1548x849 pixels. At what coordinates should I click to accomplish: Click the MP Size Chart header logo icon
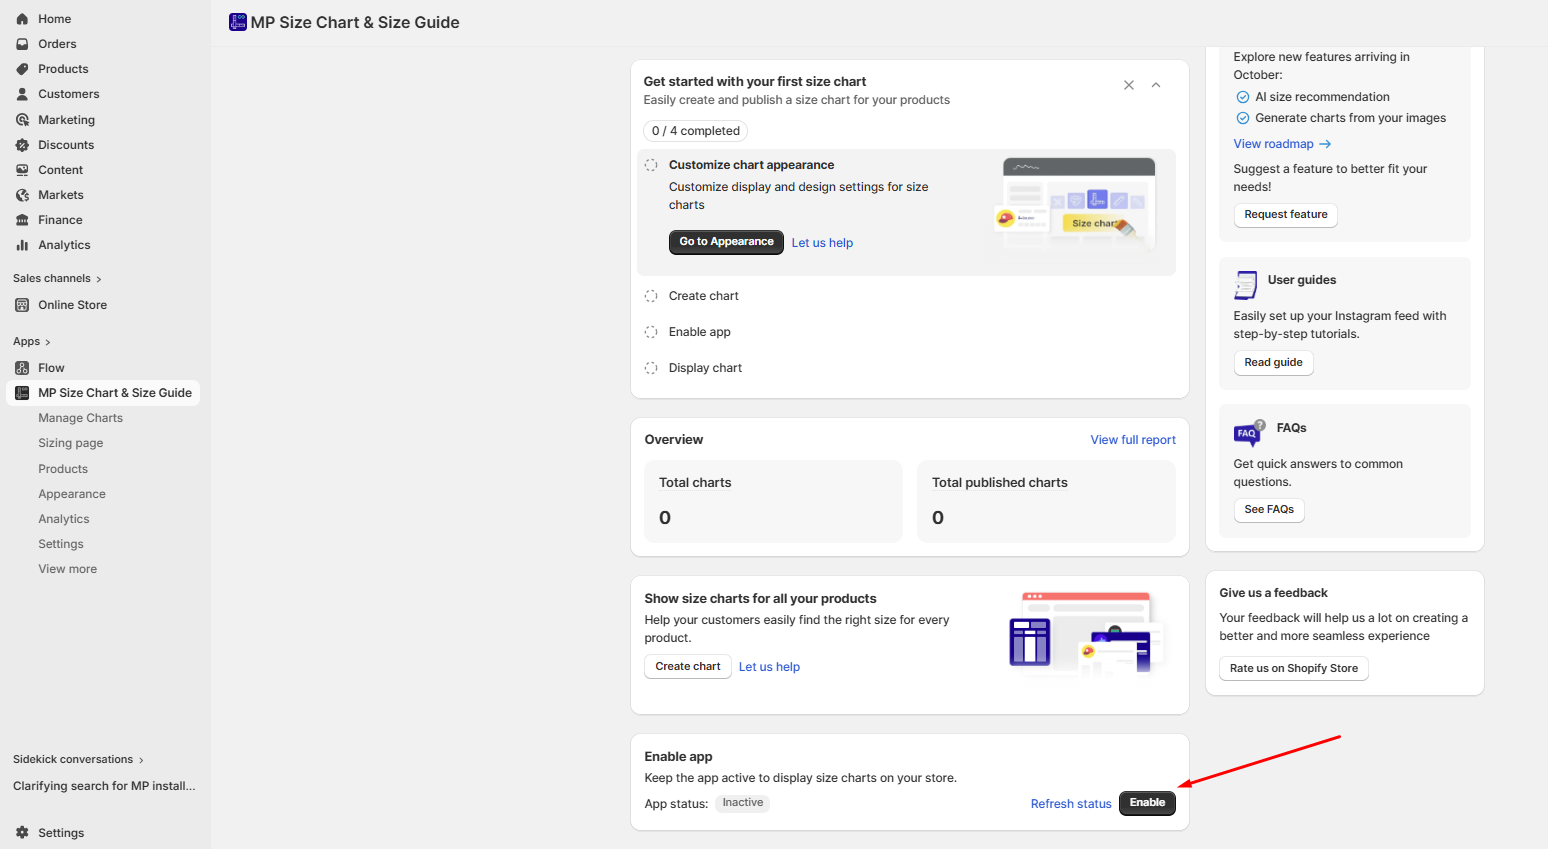[238, 22]
